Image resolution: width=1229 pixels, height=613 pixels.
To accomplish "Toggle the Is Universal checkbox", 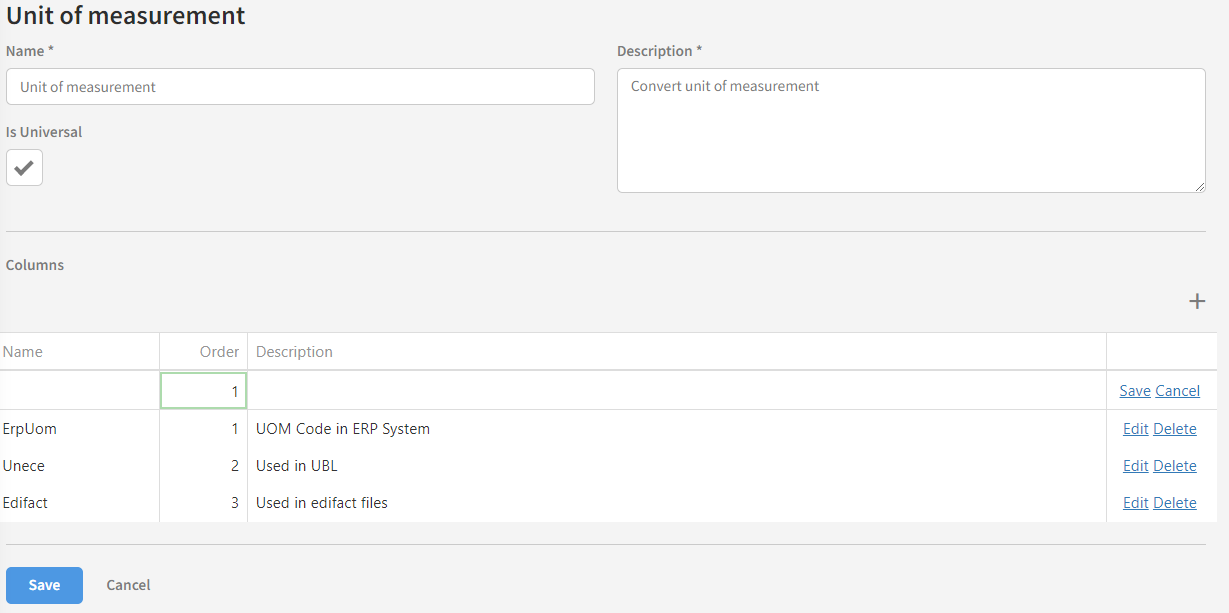I will click(x=24, y=167).
